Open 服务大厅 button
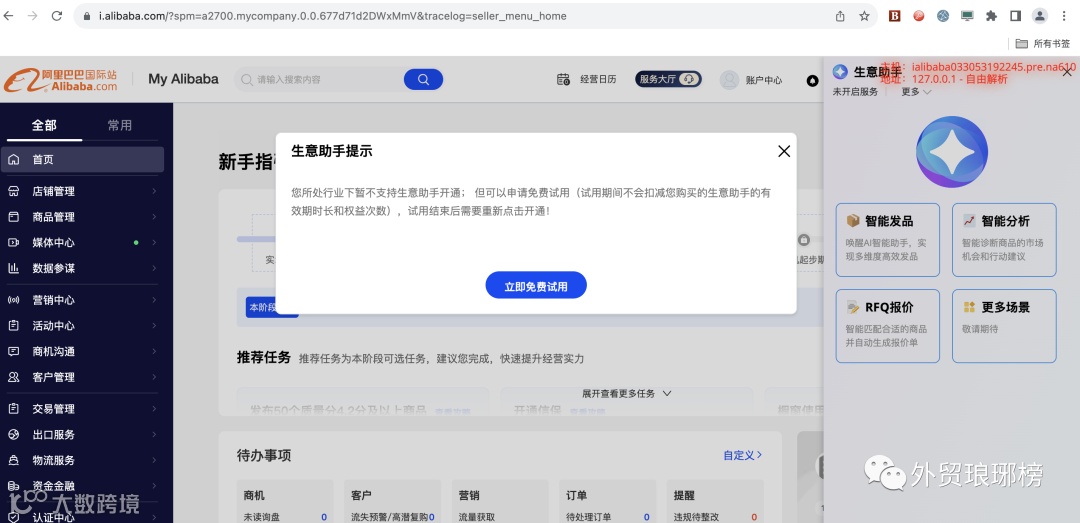This screenshot has height=523, width=1080. click(668, 79)
